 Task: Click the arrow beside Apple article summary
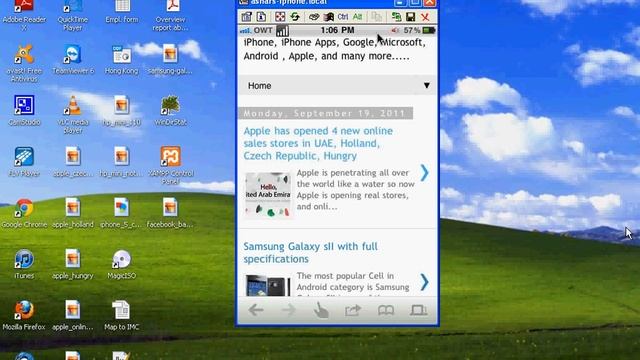424,173
